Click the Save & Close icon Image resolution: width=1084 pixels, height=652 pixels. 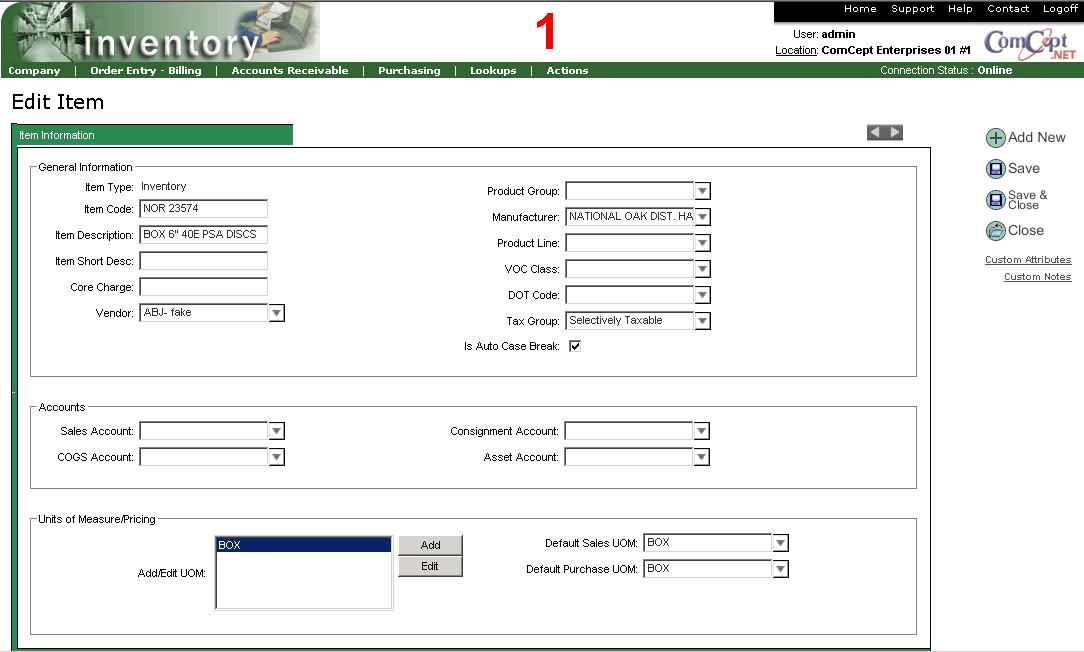point(995,200)
